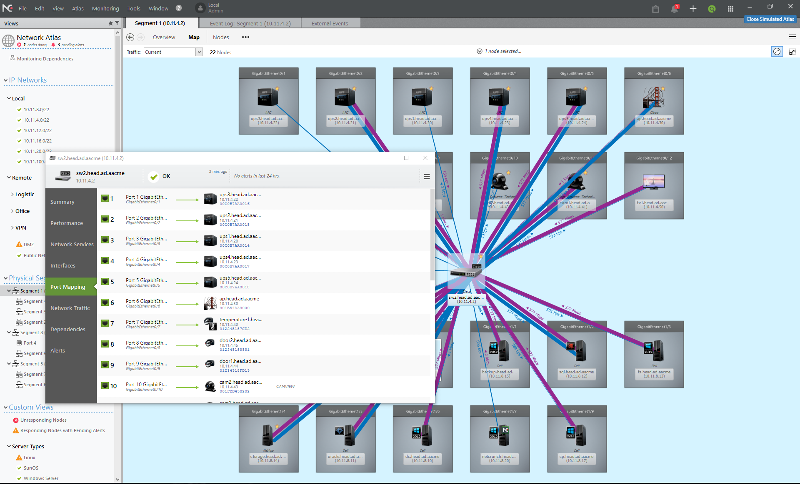Open the clipboard icon in title bar
The image size is (800, 484).
[x=656, y=9]
